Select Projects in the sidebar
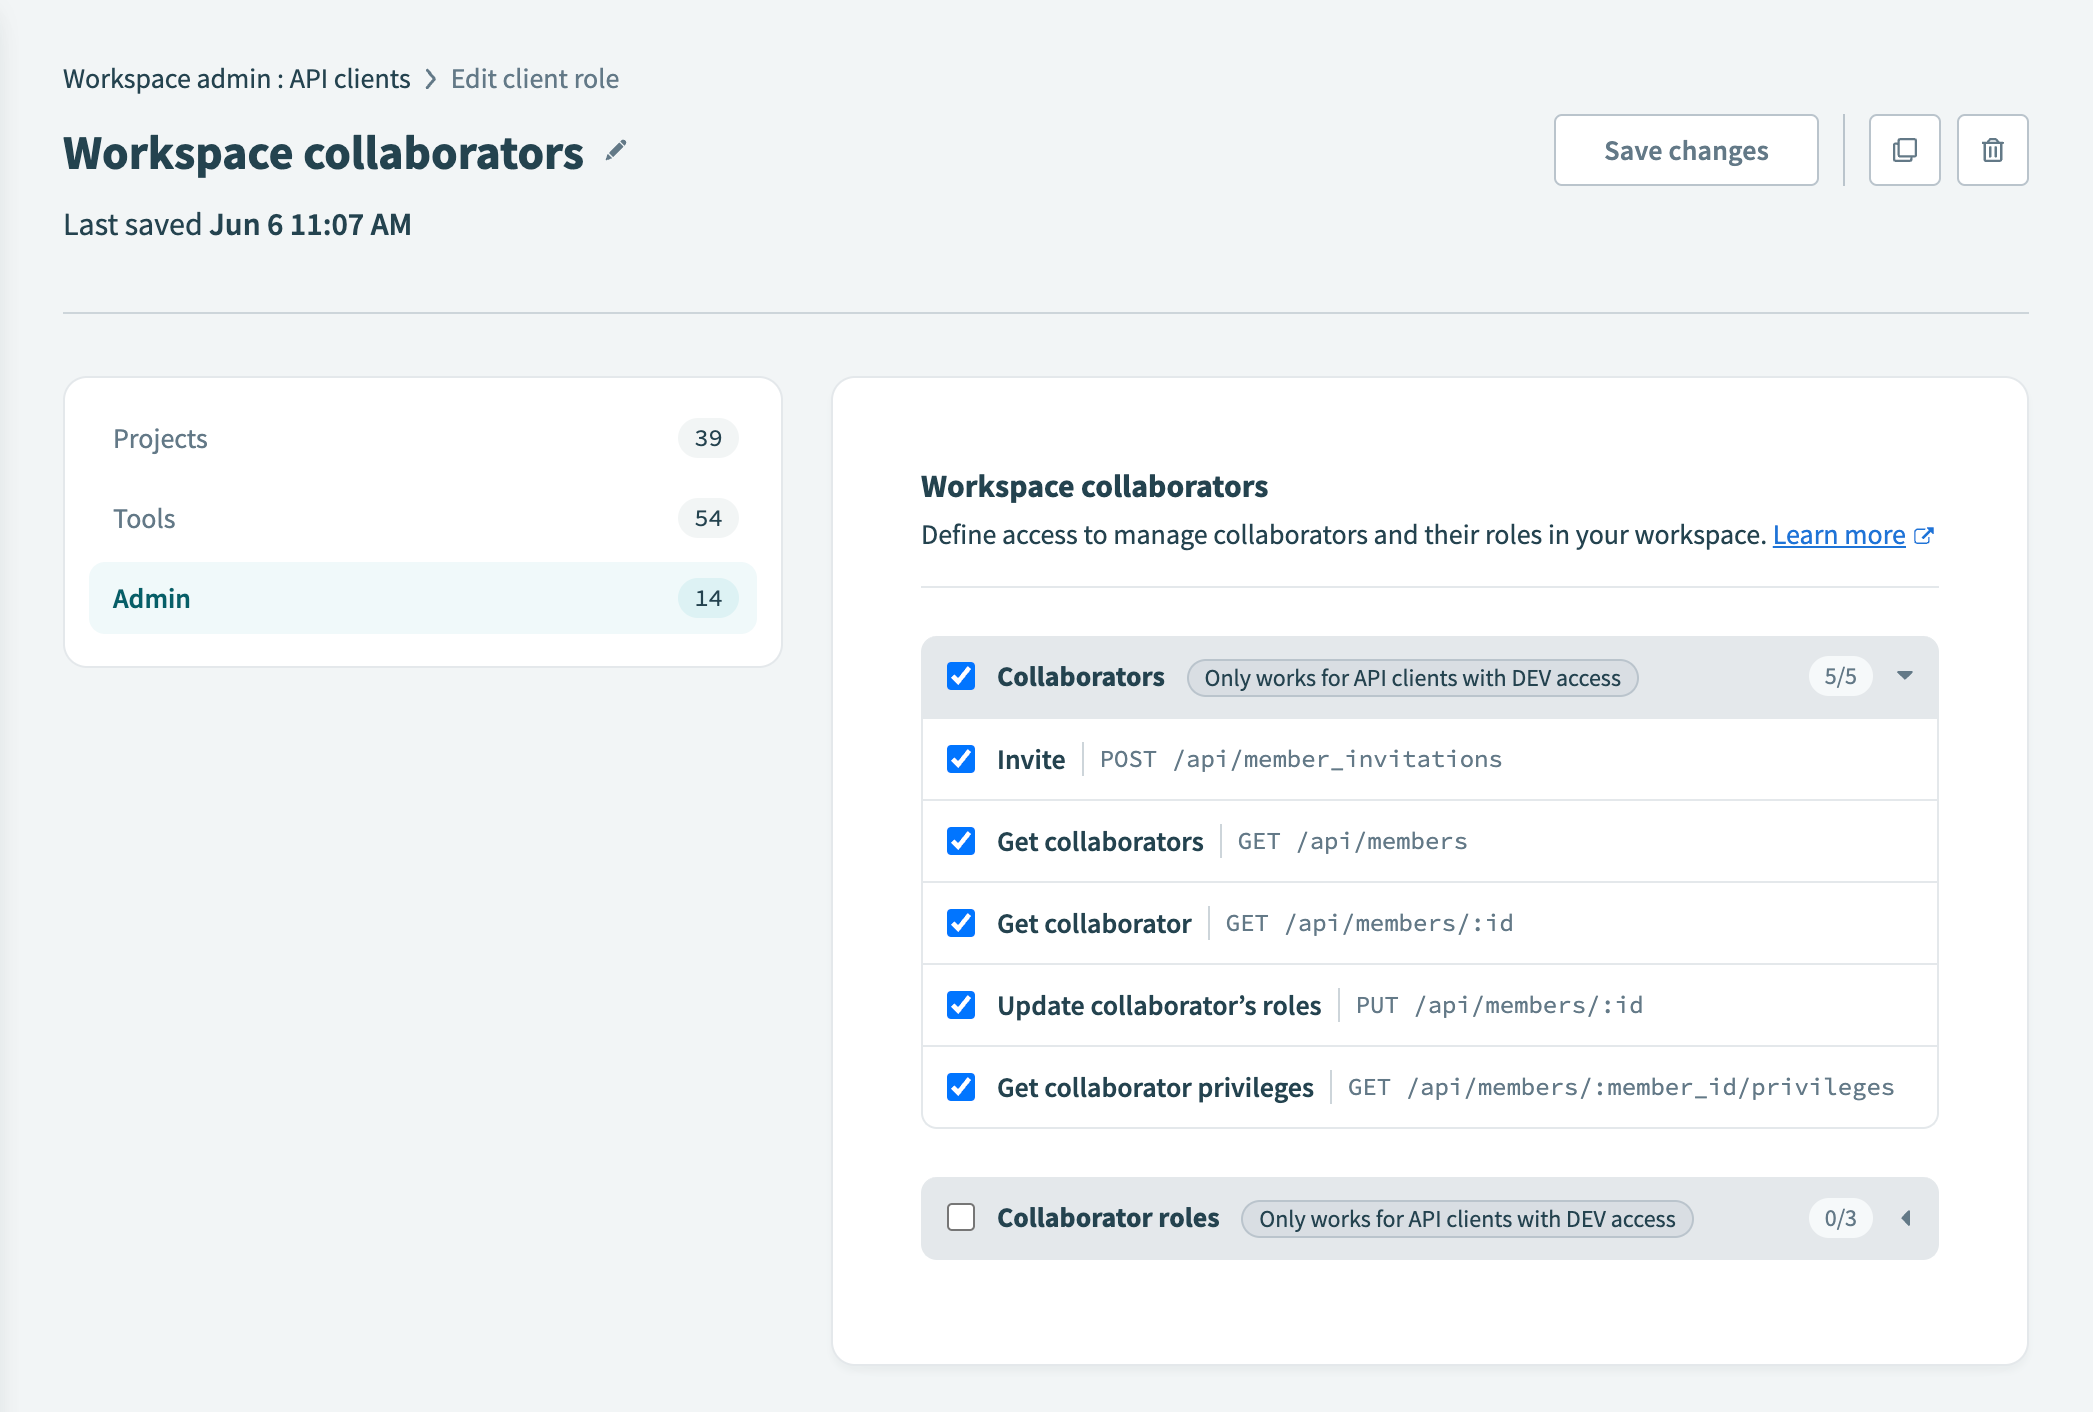 point(160,438)
